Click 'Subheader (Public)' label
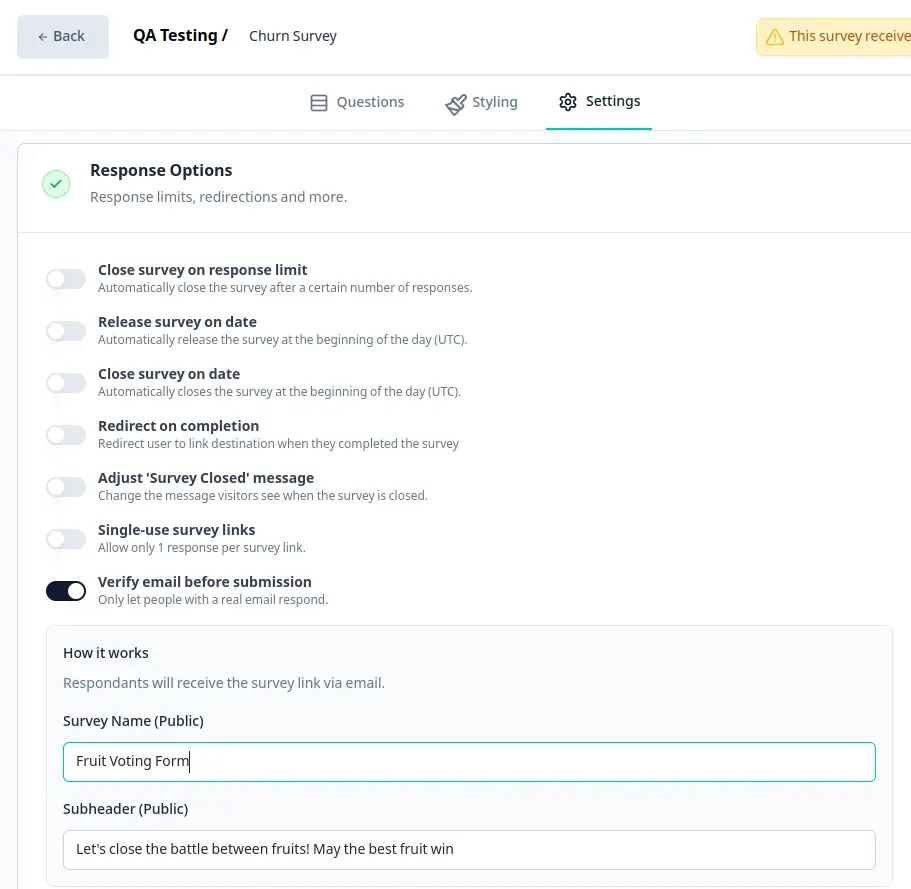911x889 pixels. (x=125, y=809)
